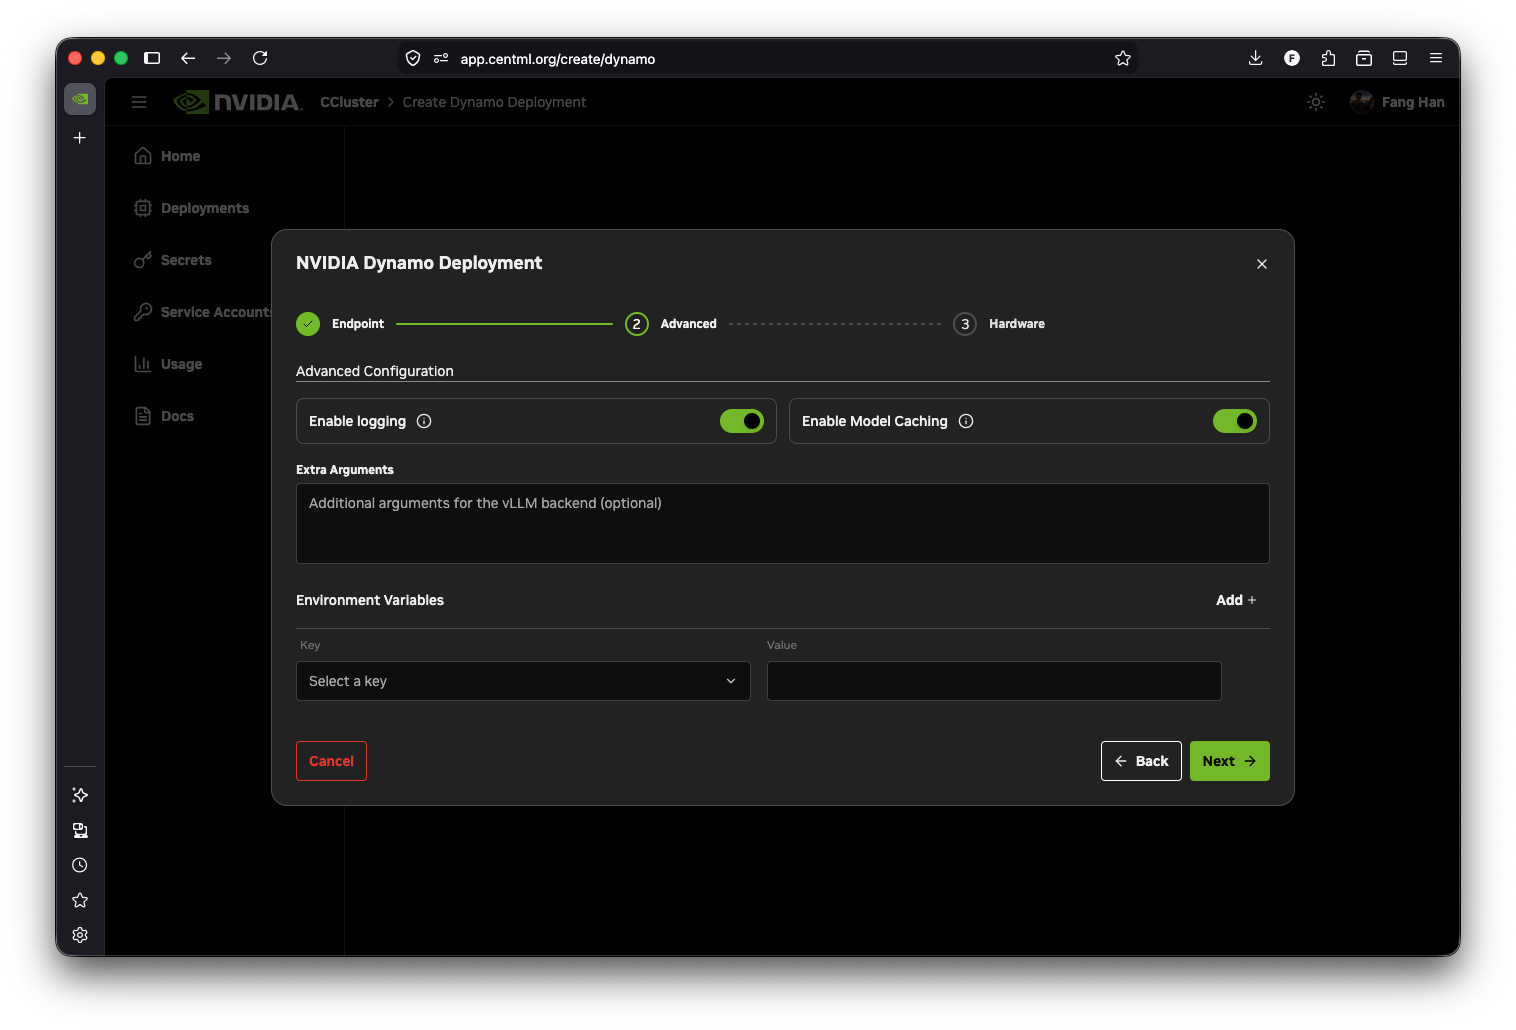This screenshot has width=1516, height=1030.
Task: Open the Fang Han user avatar menu
Action: [1397, 102]
